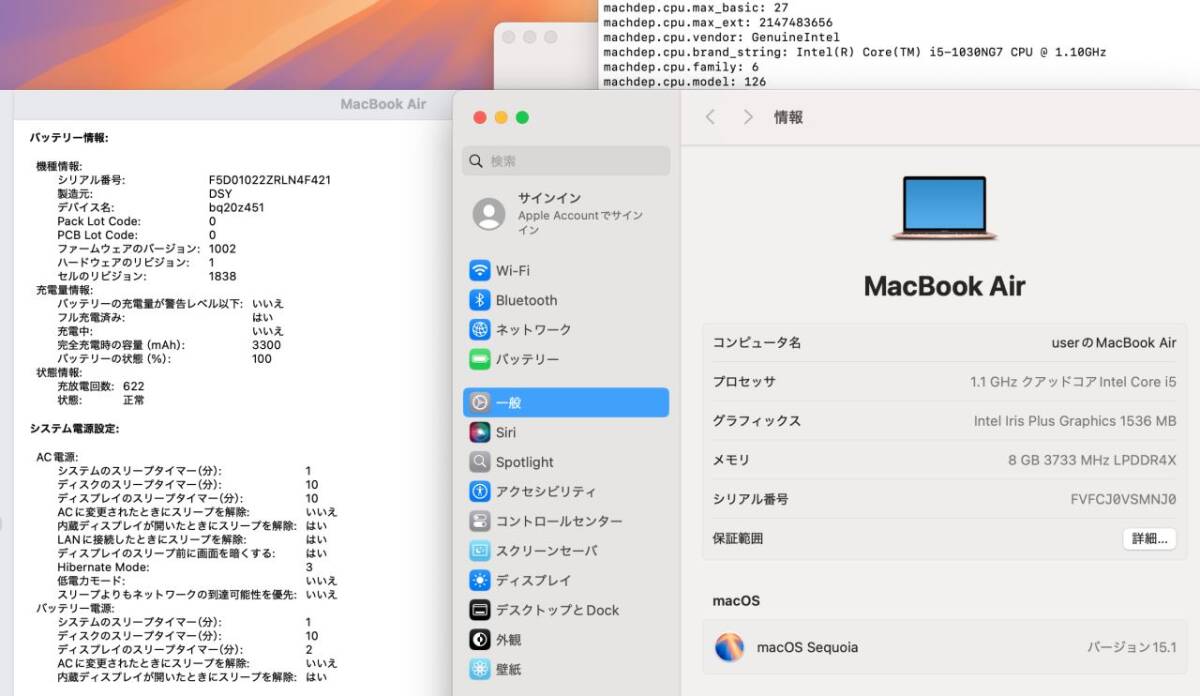Select バッテリー label in sidebar
The width and height of the screenshot is (1200, 696).
pyautogui.click(x=528, y=359)
